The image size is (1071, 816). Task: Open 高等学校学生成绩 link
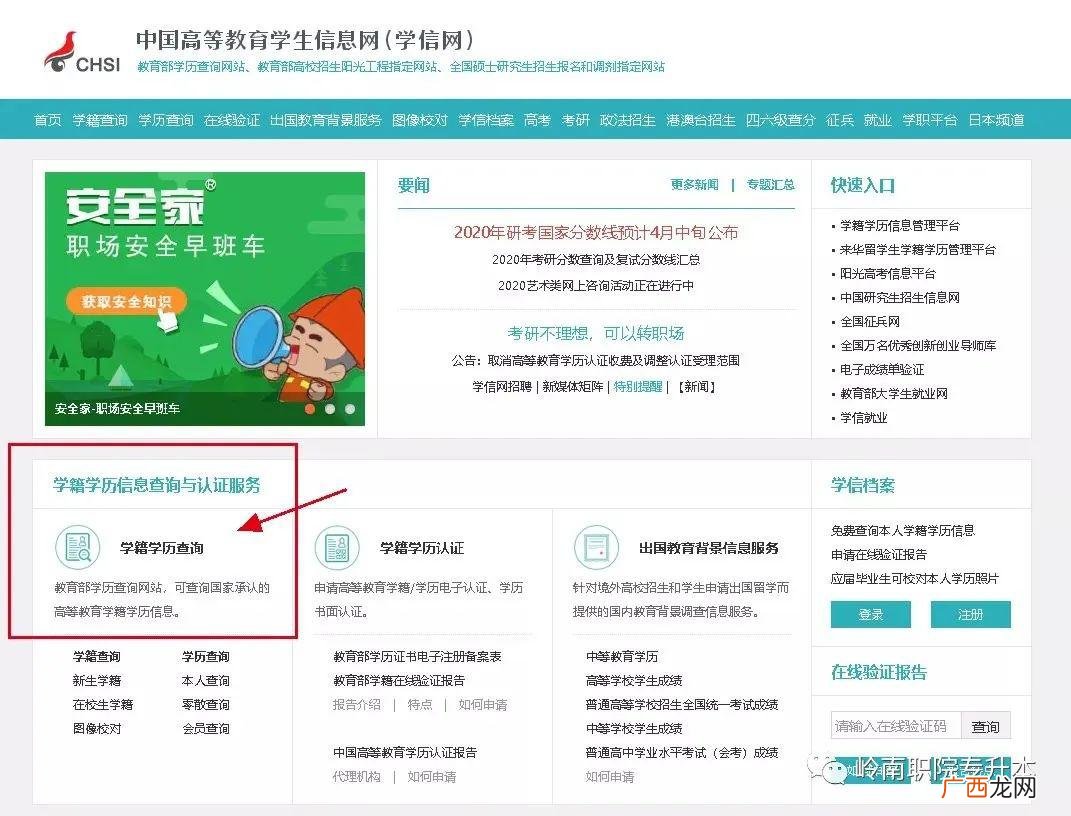pos(634,681)
